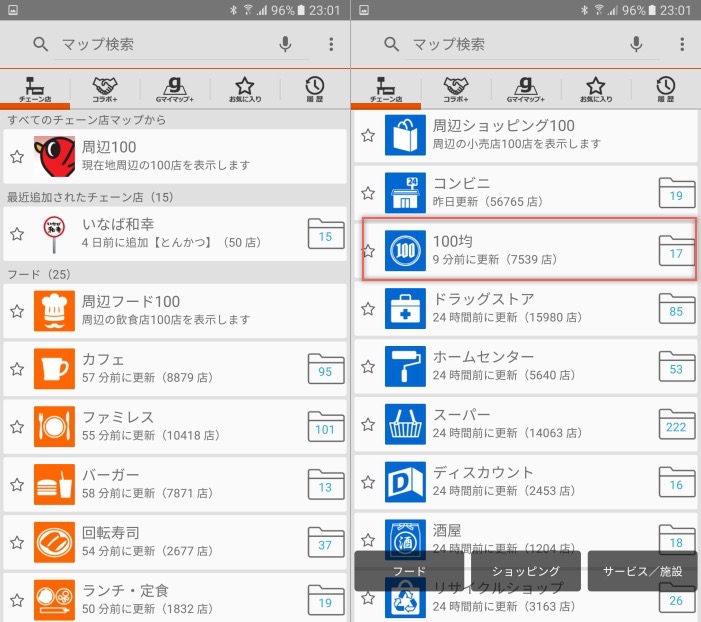This screenshot has width=701, height=622.
Task: Tap the search magnifier icon in left screen
Action: click(x=40, y=44)
